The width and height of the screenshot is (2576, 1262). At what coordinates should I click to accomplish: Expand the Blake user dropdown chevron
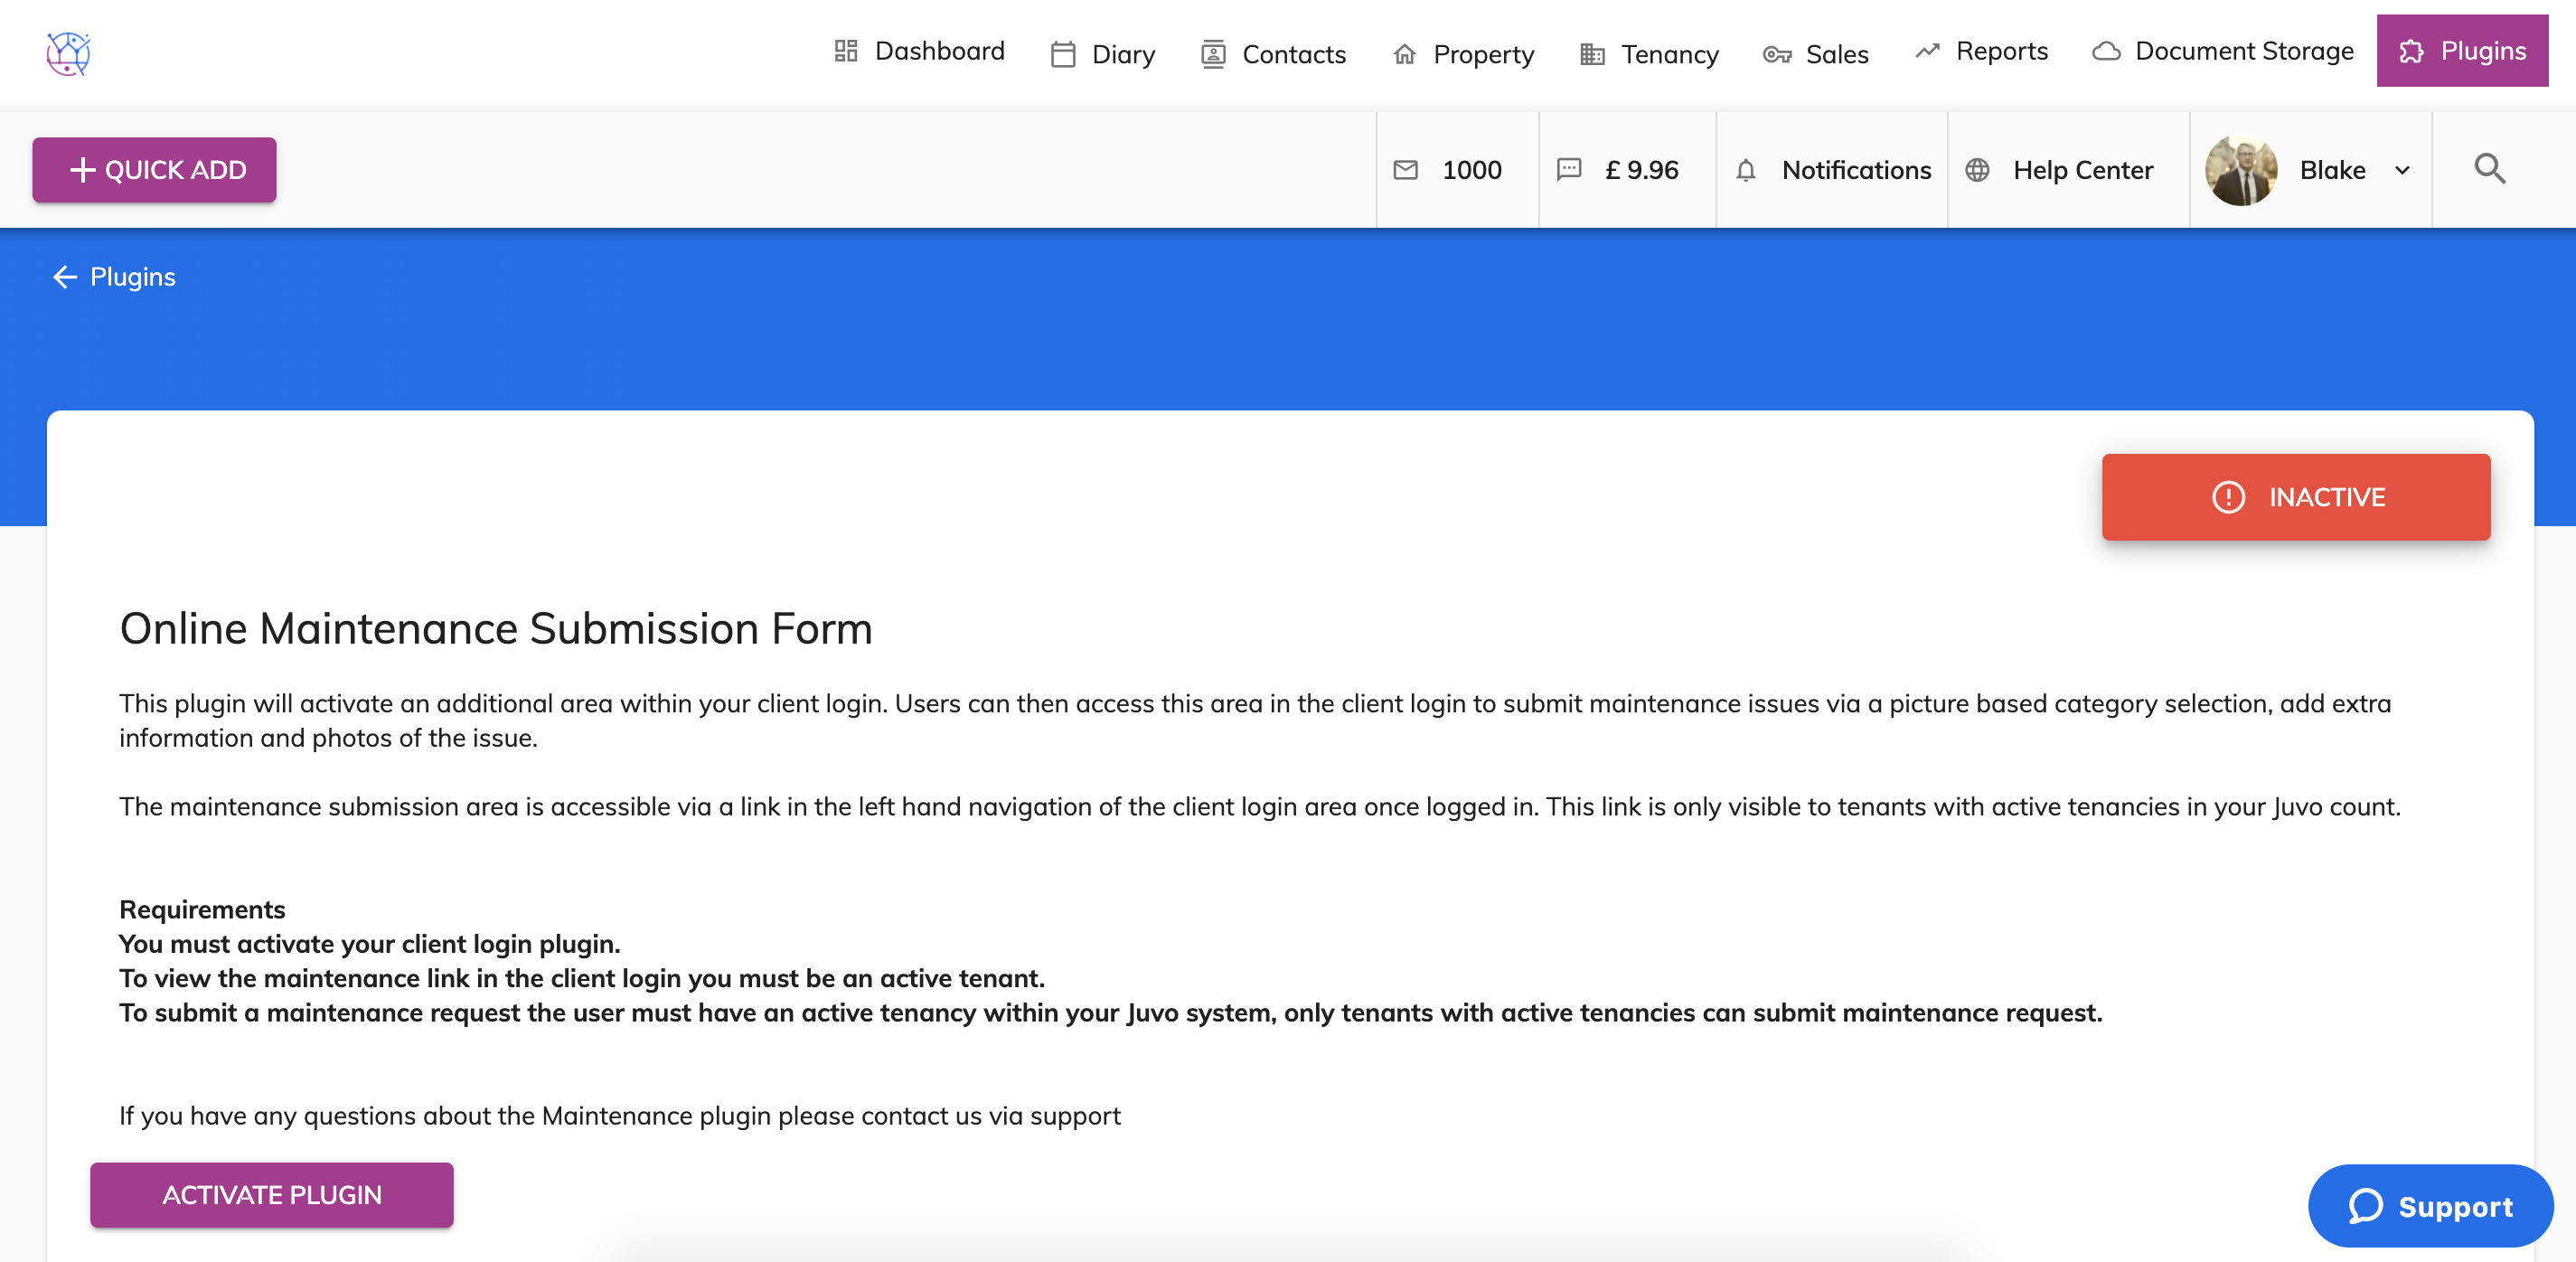[2402, 170]
